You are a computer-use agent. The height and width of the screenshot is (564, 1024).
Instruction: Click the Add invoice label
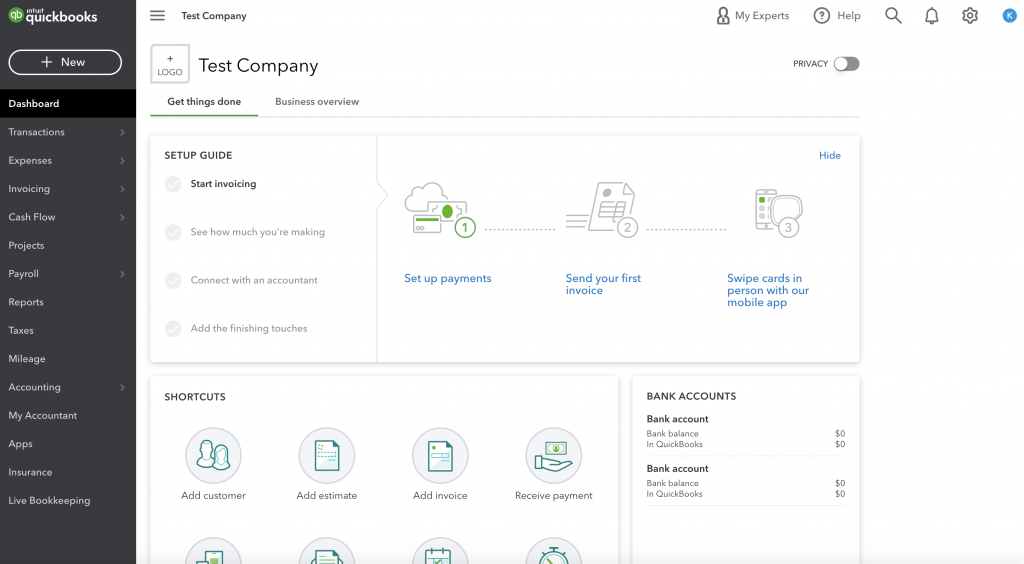click(440, 495)
